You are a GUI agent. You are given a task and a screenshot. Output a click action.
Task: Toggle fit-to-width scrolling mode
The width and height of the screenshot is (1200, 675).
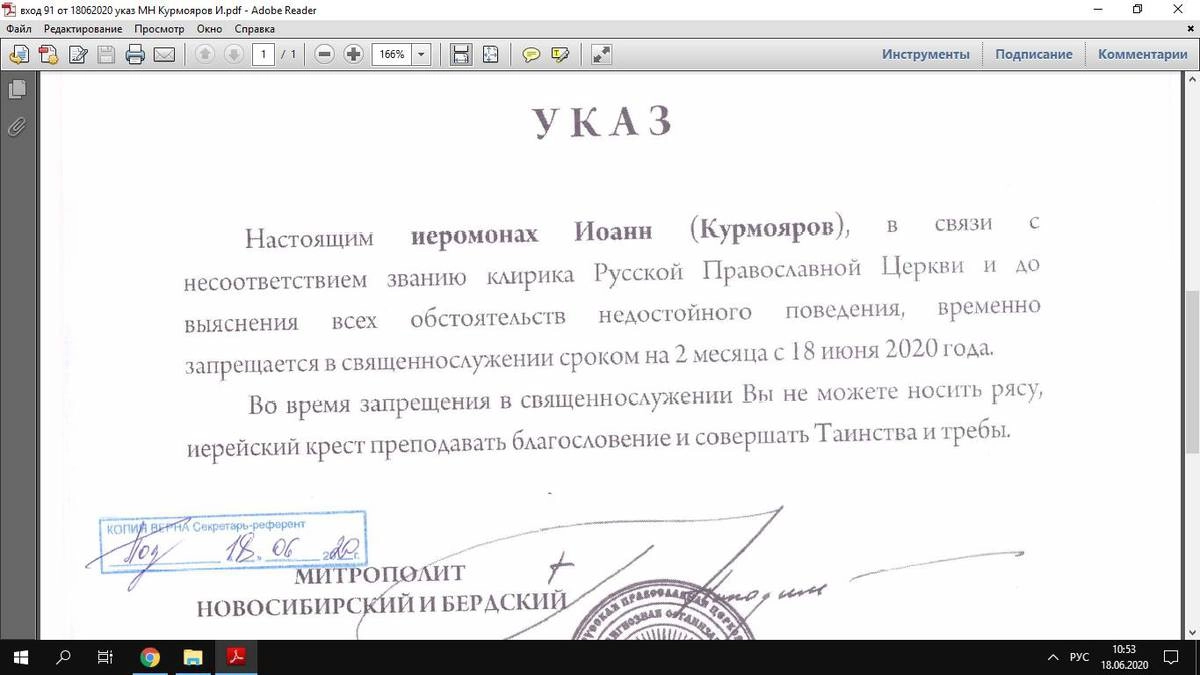click(x=461, y=55)
